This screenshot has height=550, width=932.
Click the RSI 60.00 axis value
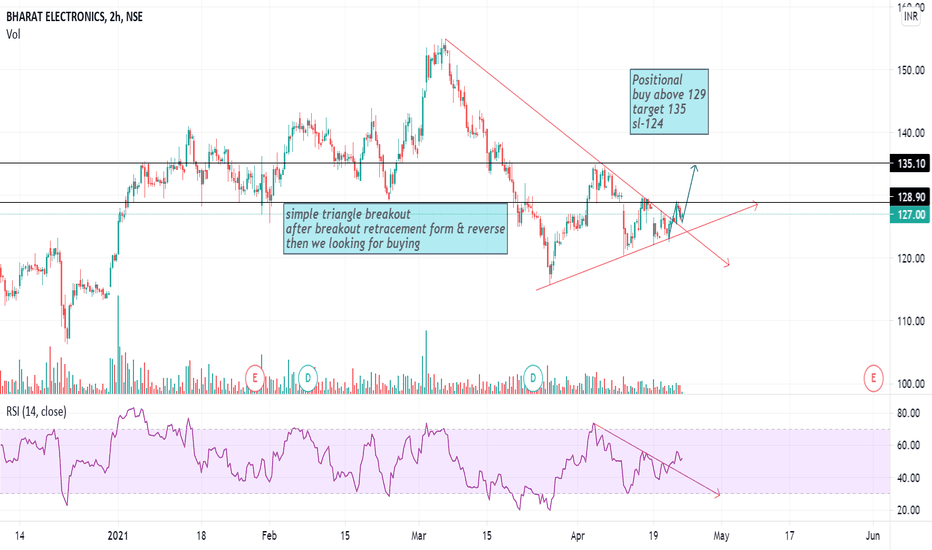tap(908, 445)
